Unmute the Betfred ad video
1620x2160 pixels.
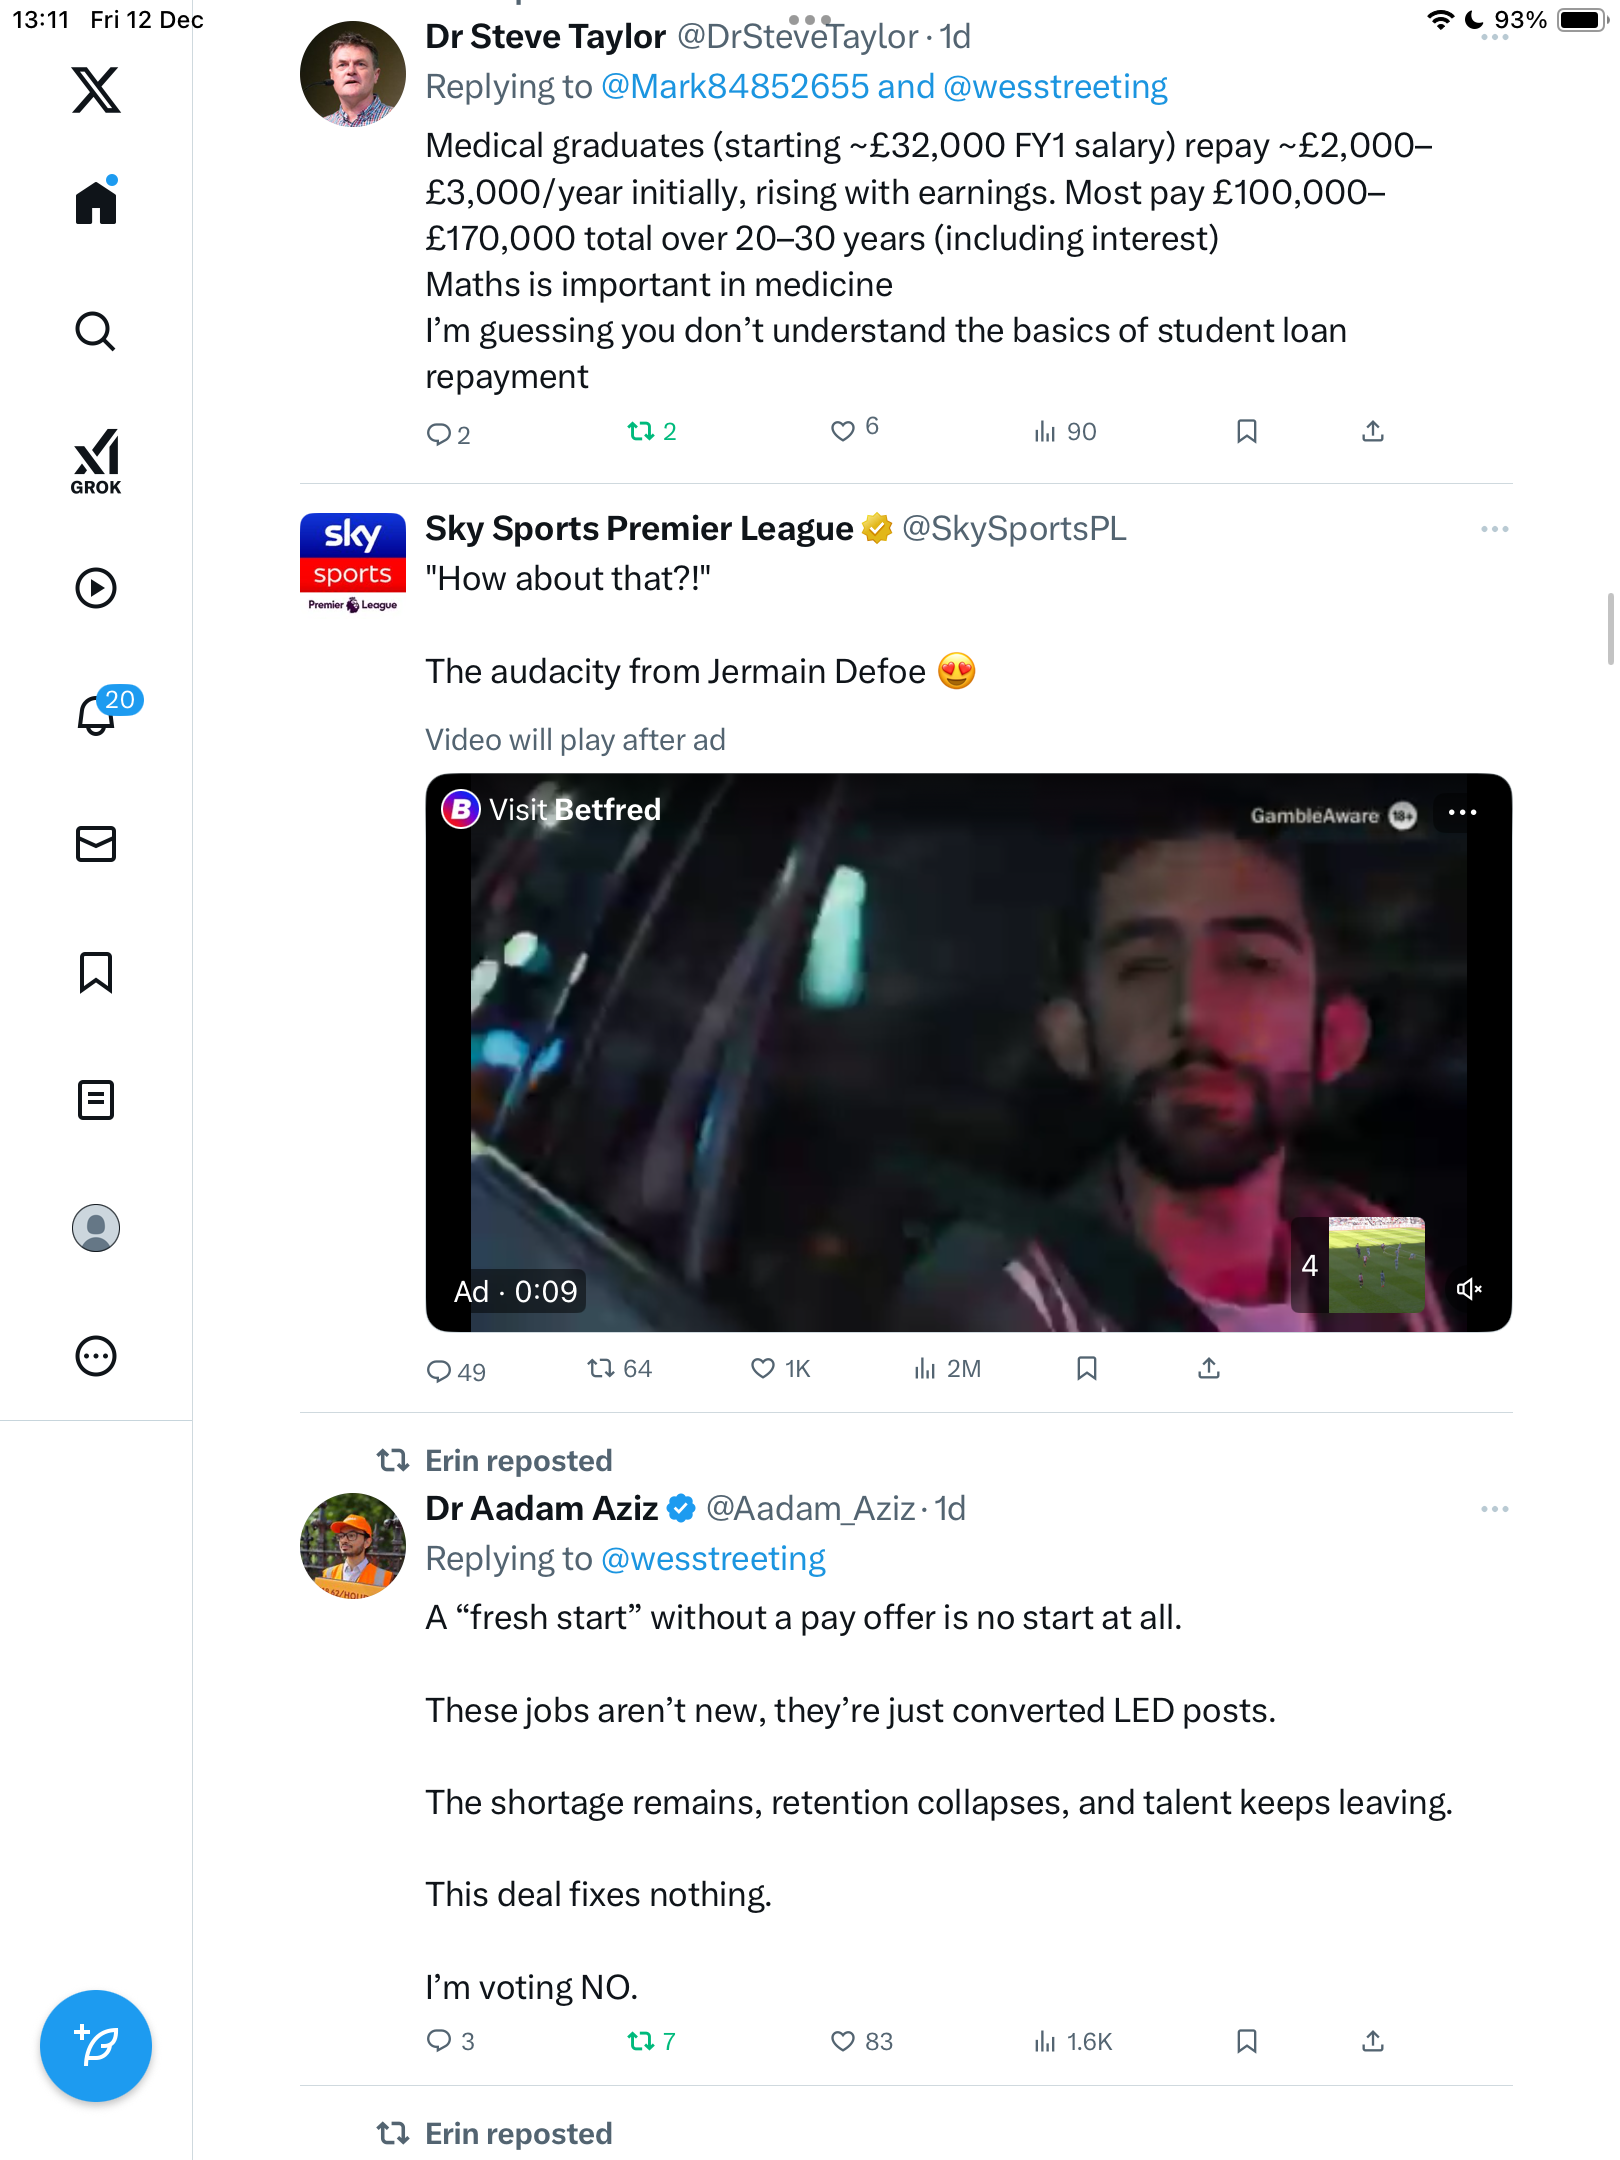coord(1468,1290)
